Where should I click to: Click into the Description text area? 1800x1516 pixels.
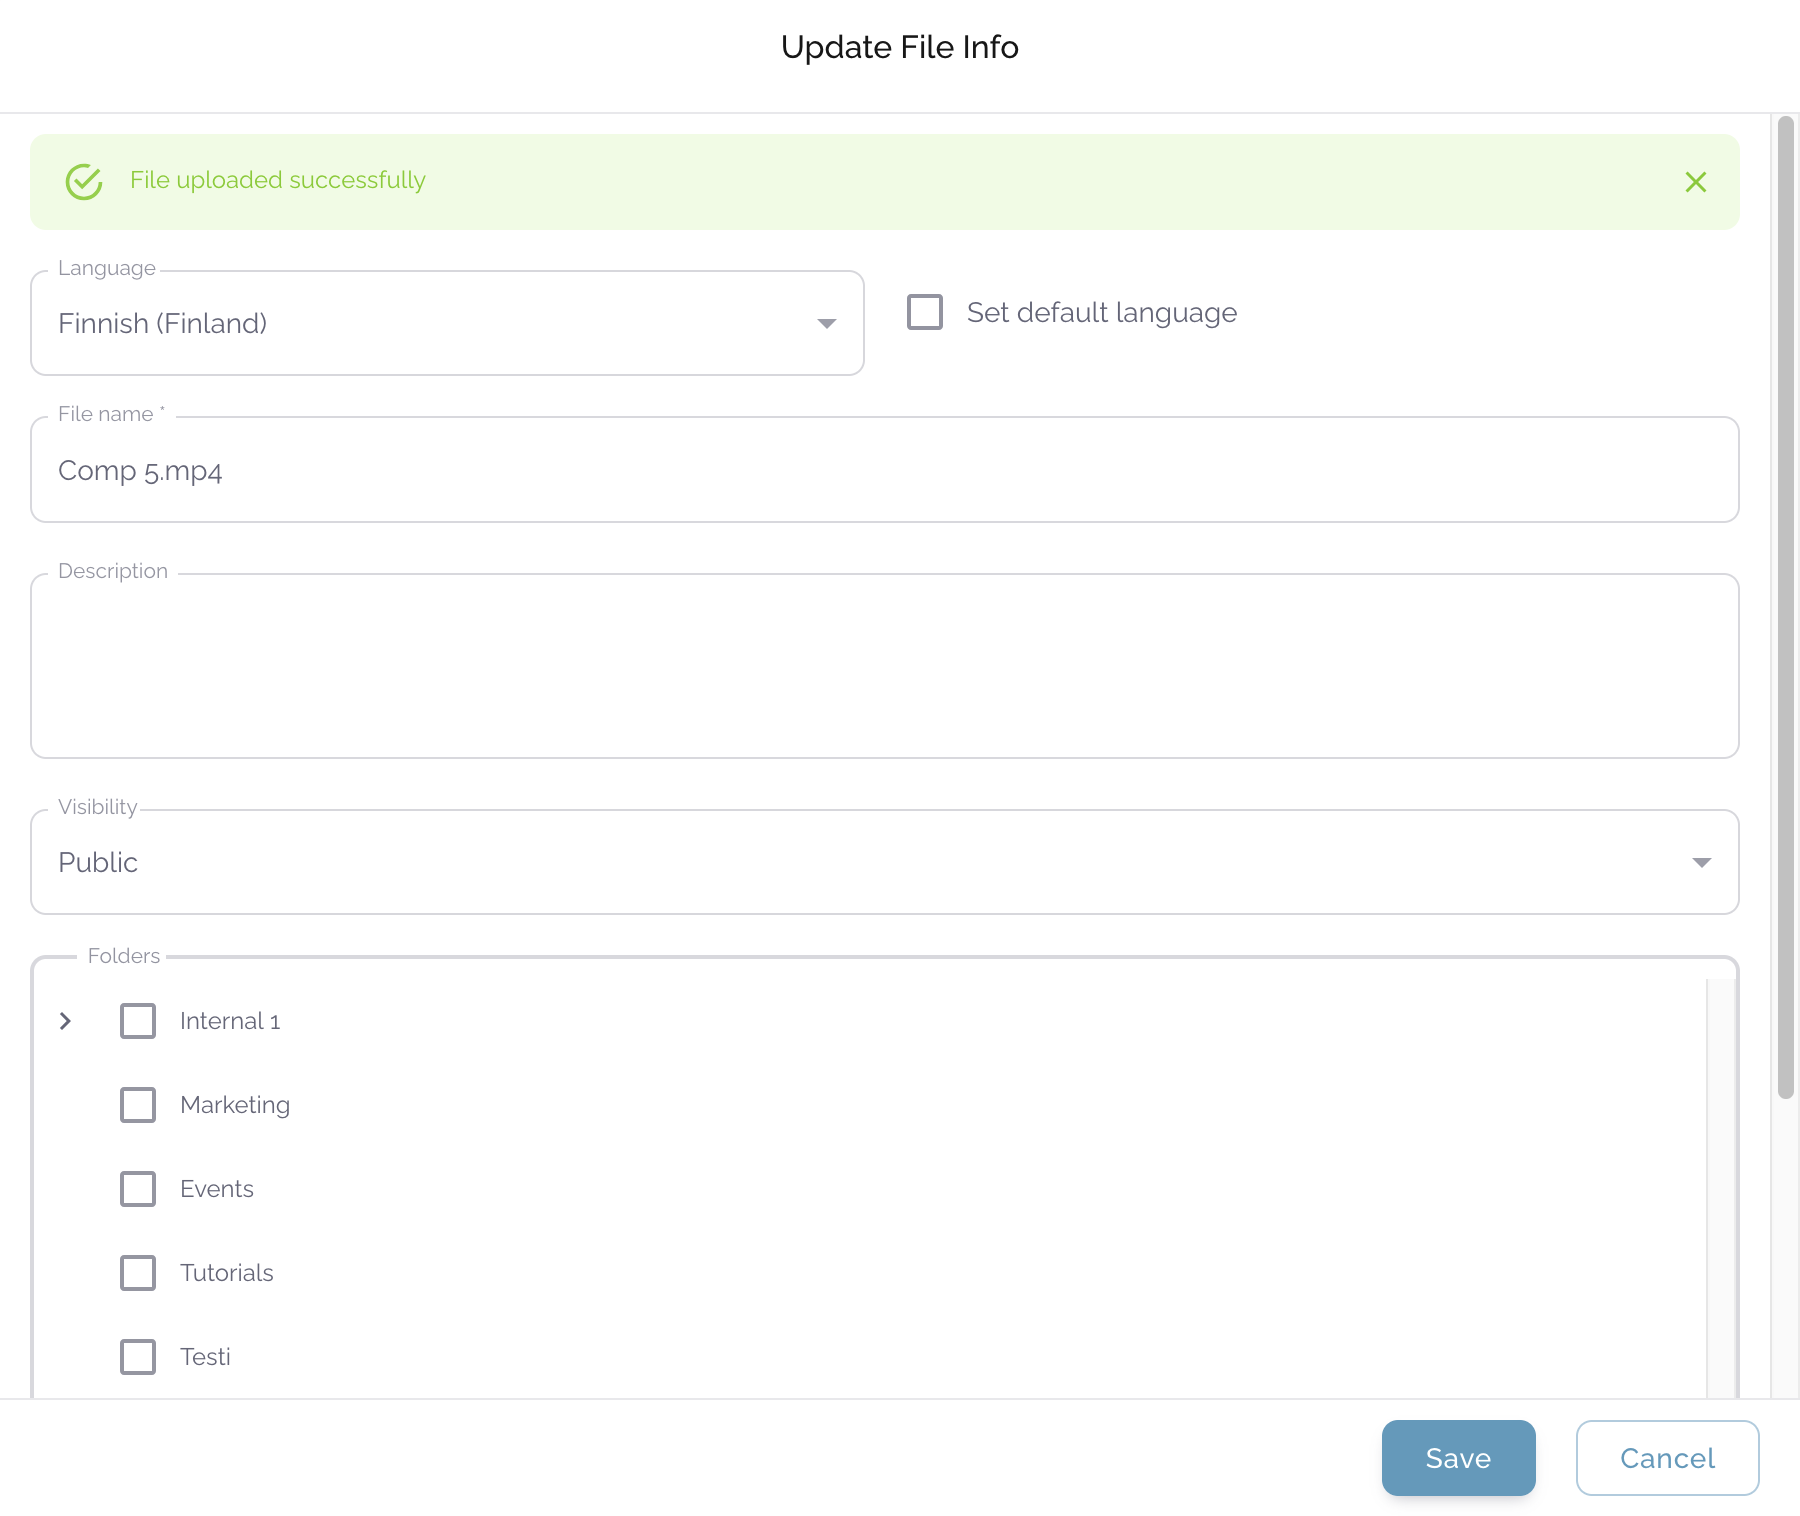click(x=885, y=666)
